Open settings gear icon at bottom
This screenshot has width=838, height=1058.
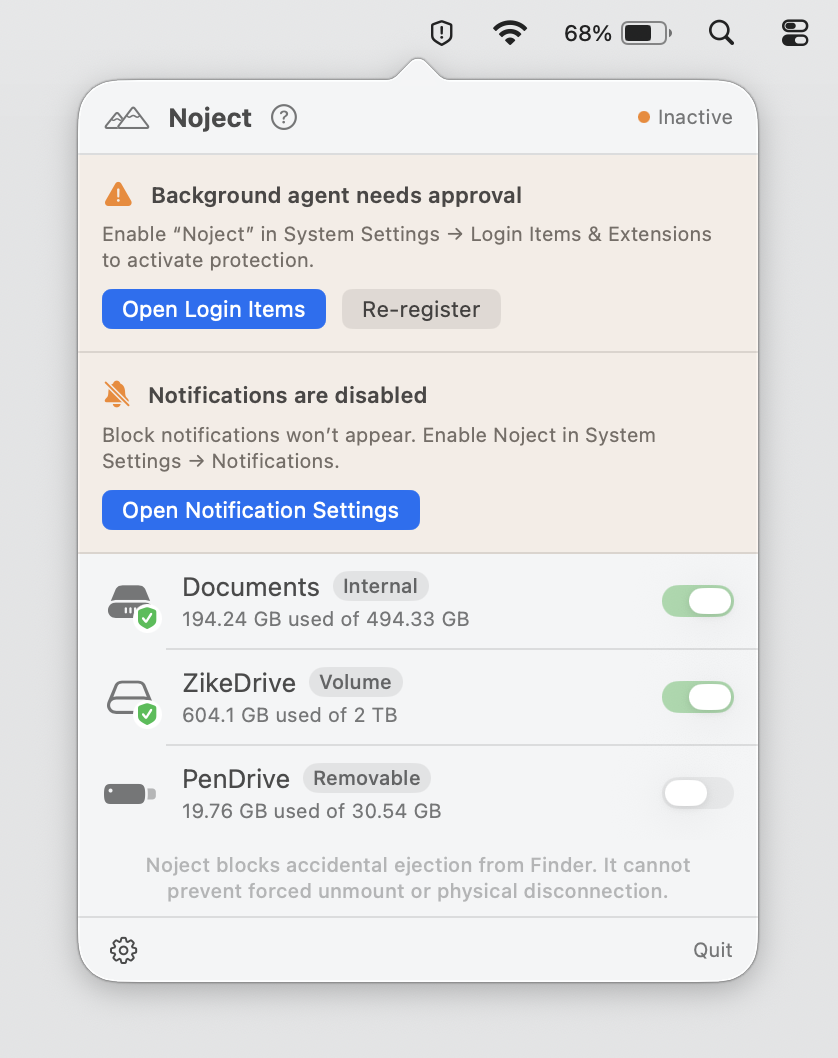pyautogui.click(x=123, y=950)
